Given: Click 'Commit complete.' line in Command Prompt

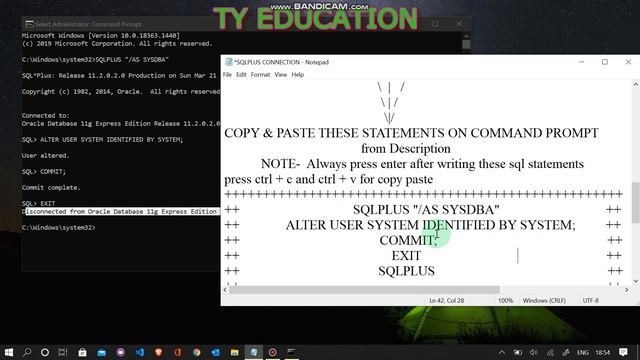Looking at the screenshot, I should pyautogui.click(x=51, y=187).
